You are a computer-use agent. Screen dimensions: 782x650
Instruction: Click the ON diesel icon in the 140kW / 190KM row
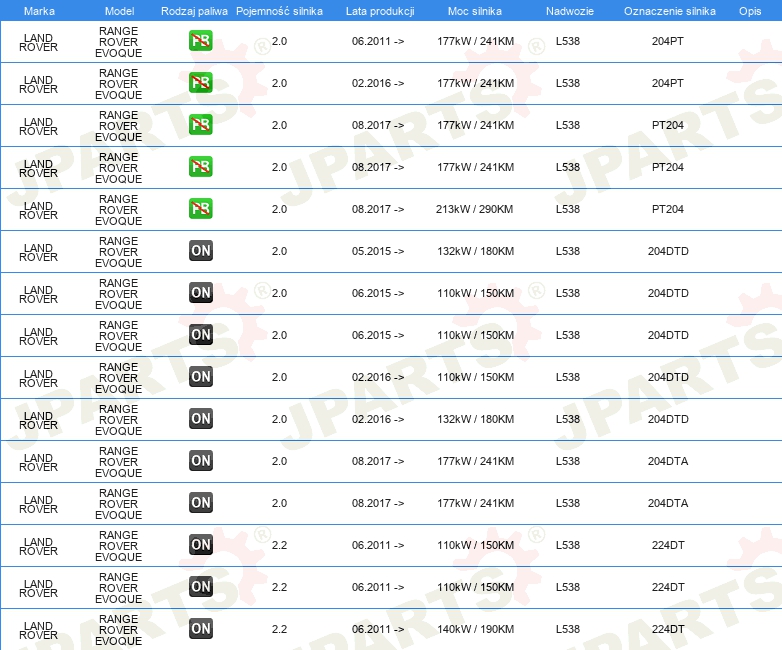201,629
